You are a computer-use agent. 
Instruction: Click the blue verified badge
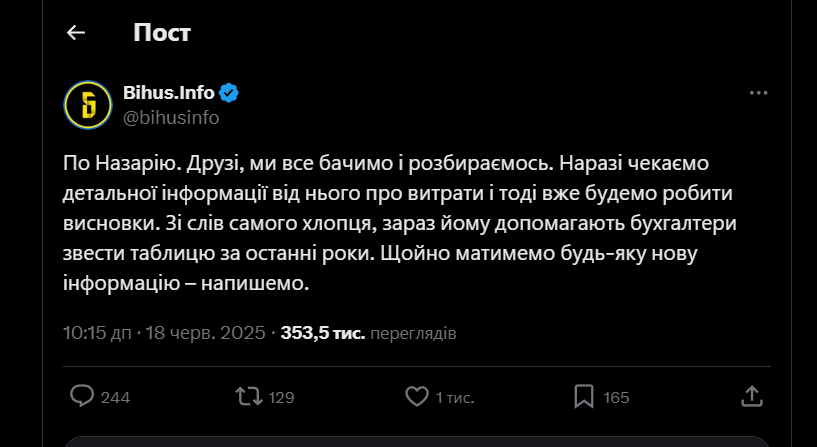click(x=229, y=94)
